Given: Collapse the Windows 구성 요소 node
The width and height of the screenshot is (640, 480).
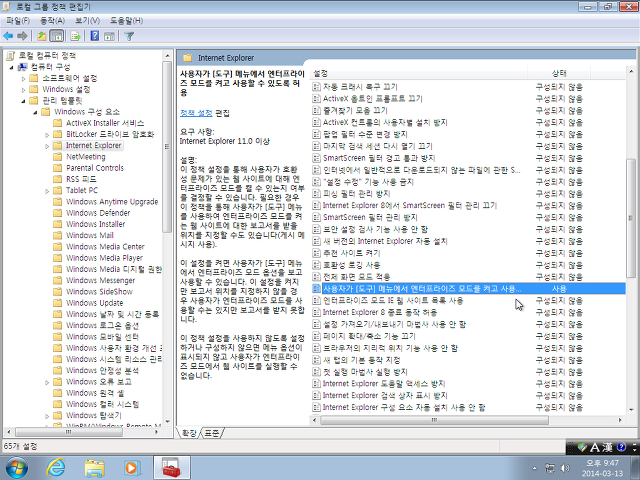Looking at the screenshot, I should tap(35, 112).
